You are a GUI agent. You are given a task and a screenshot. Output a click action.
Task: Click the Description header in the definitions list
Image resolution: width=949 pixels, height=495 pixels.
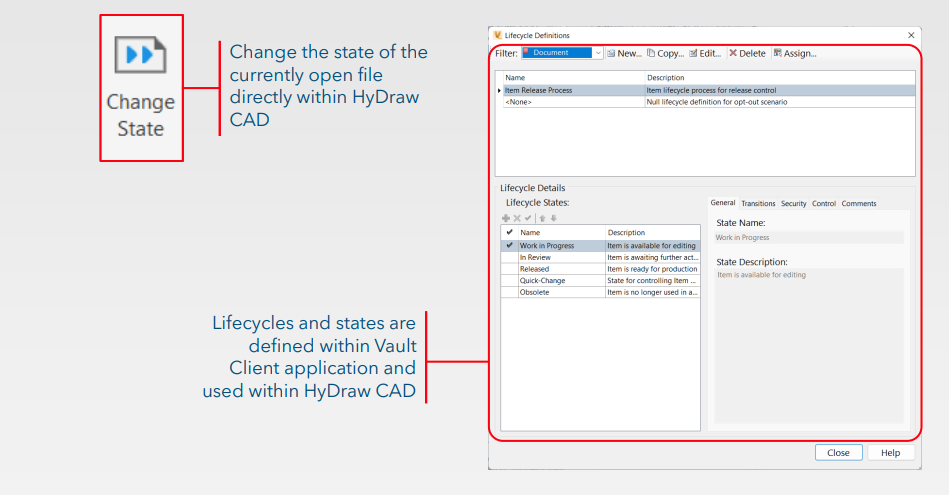(780, 77)
